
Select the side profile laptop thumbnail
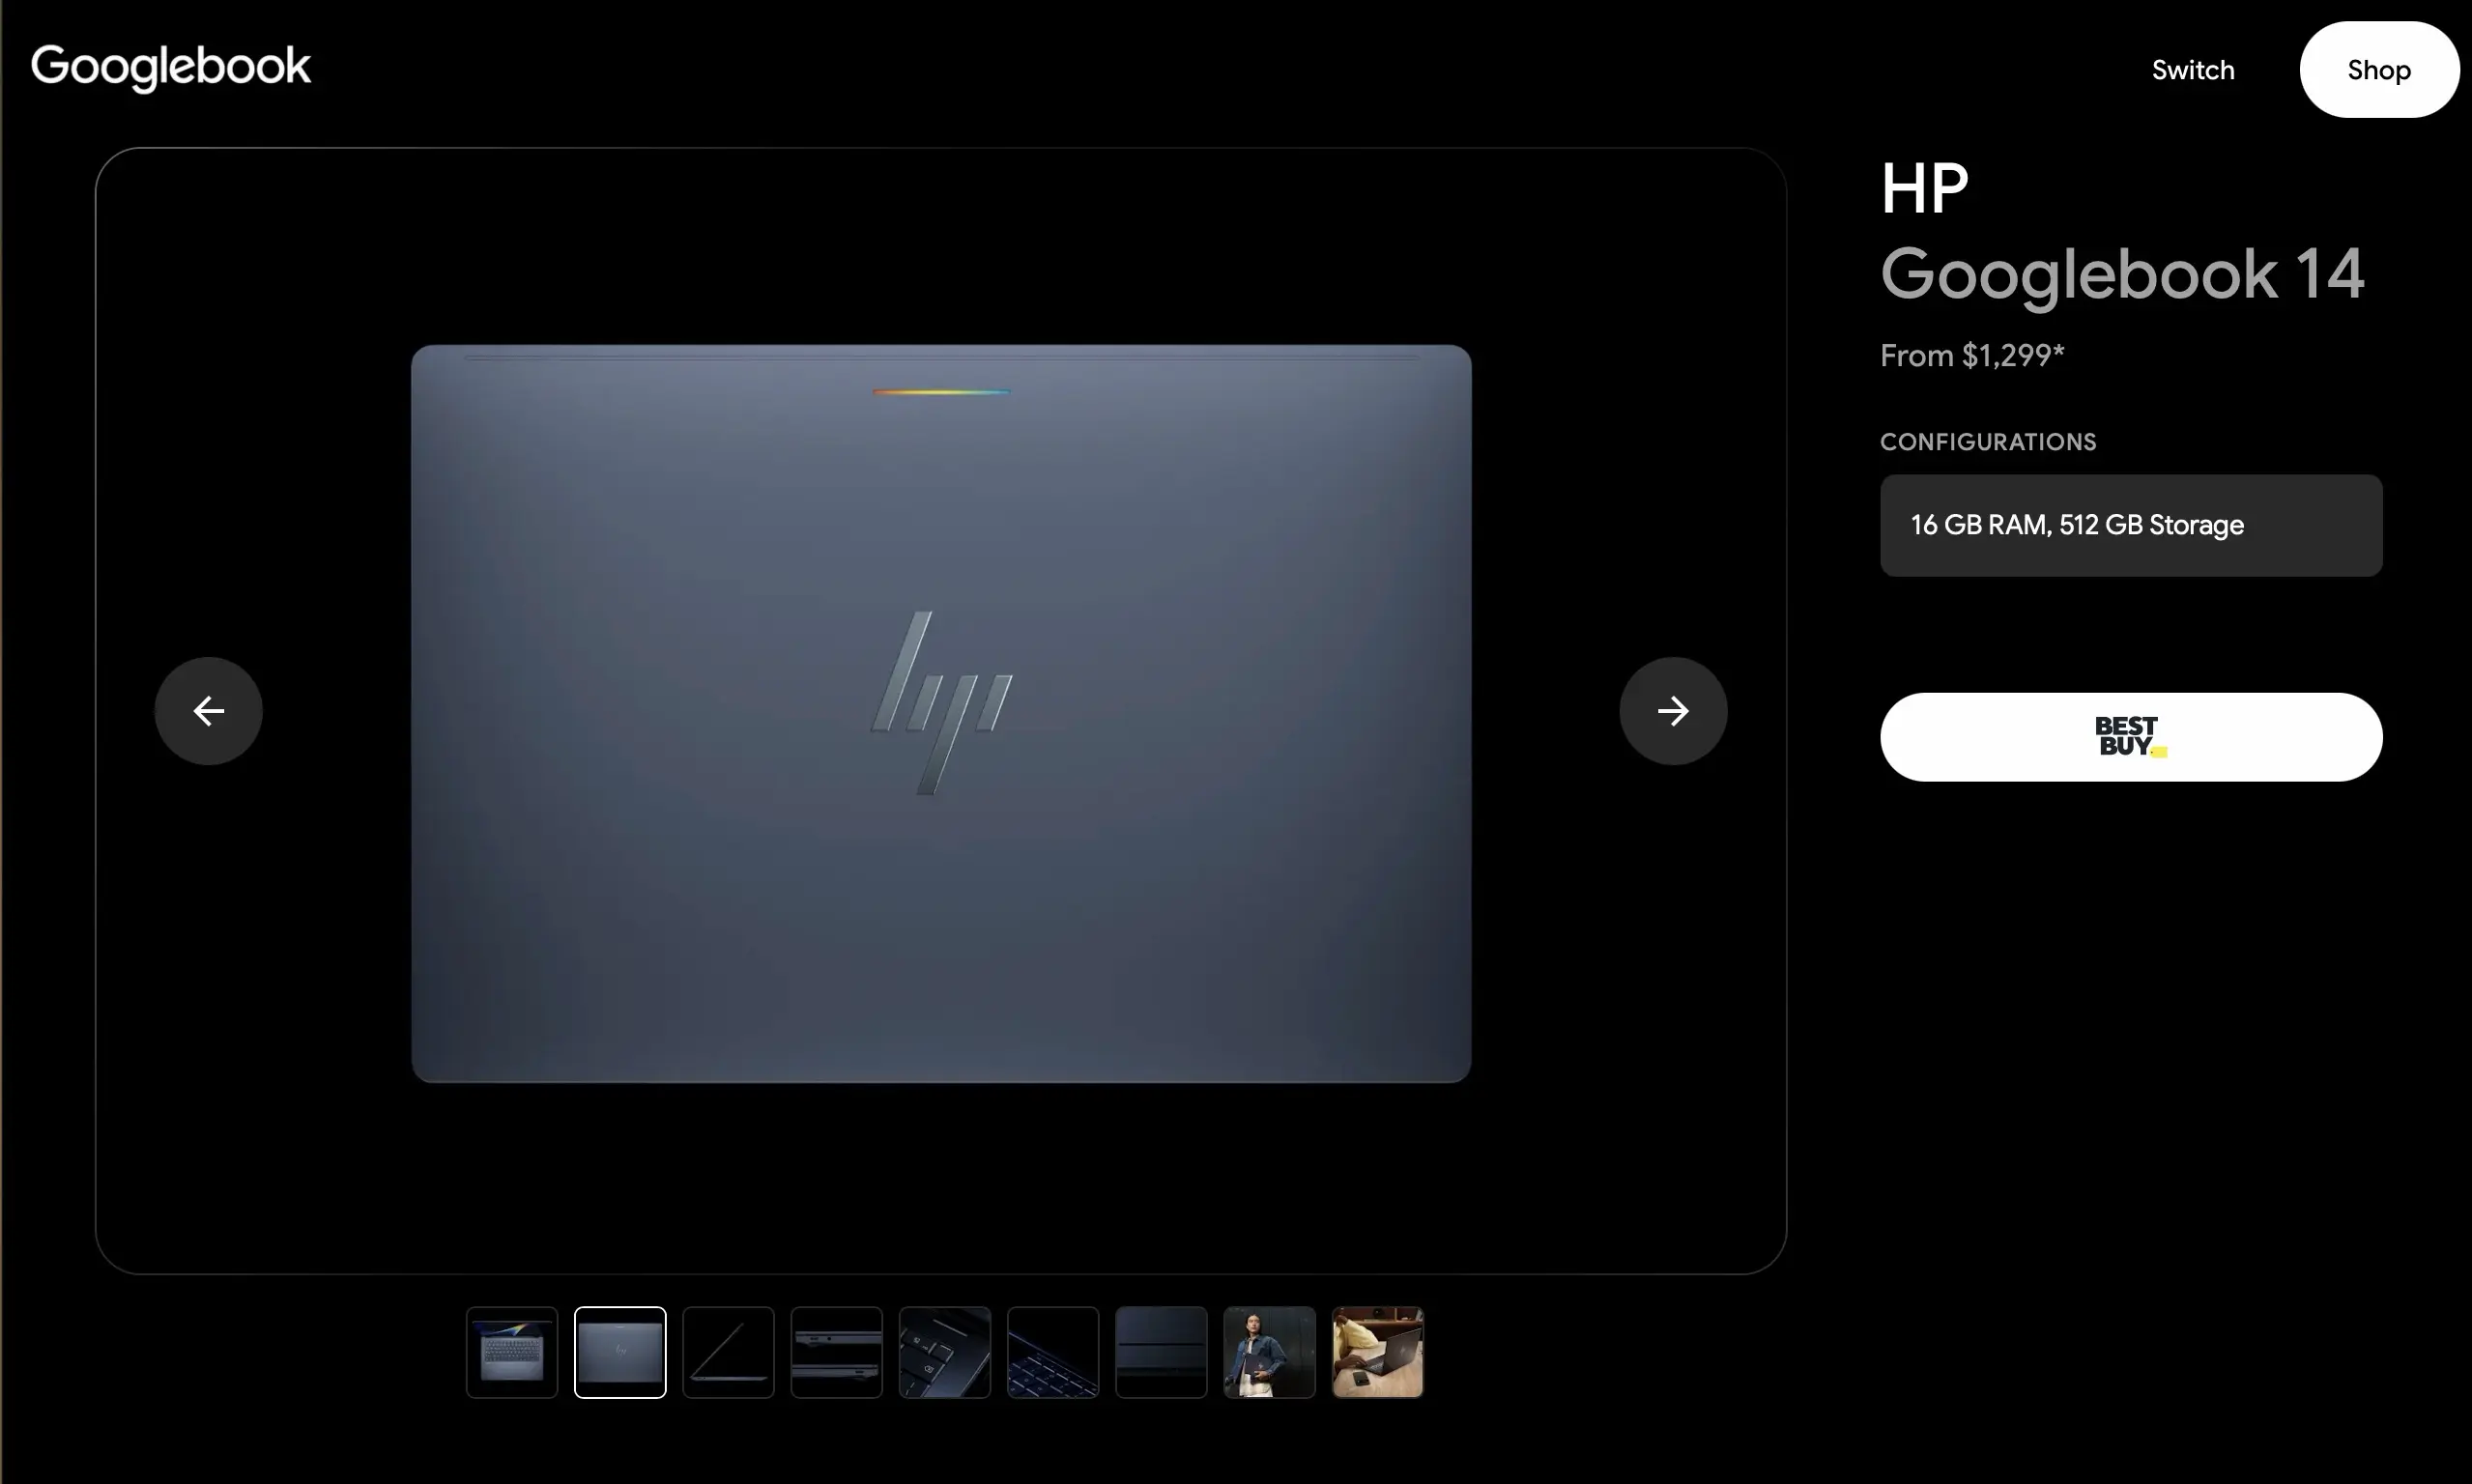pos(728,1352)
